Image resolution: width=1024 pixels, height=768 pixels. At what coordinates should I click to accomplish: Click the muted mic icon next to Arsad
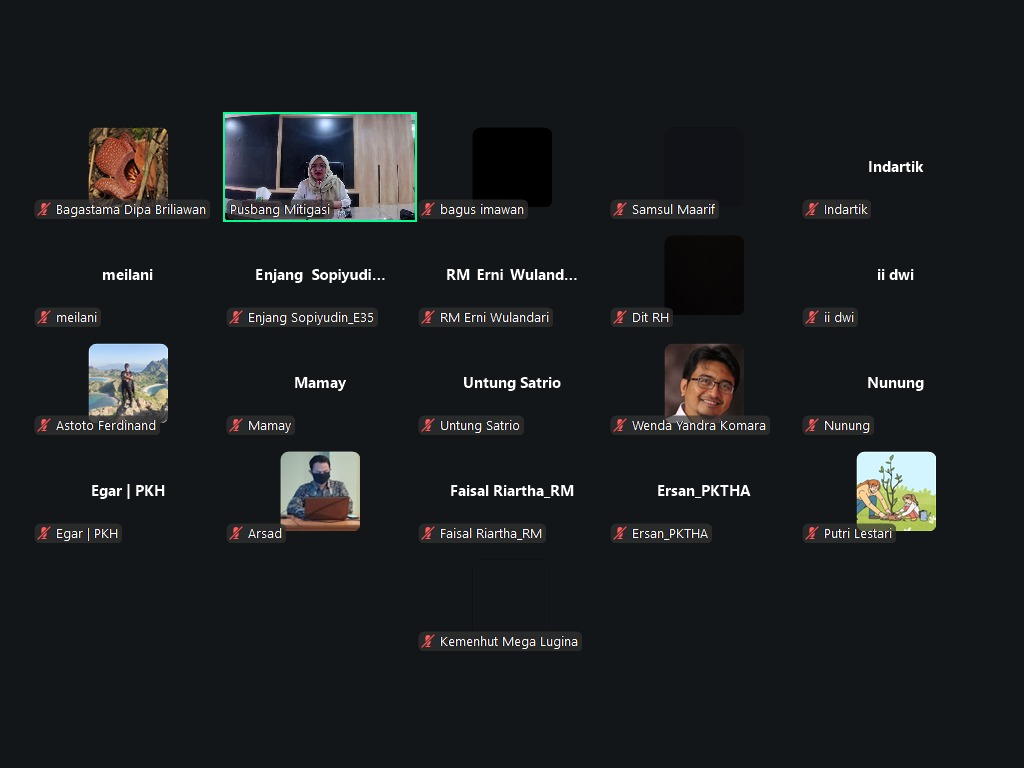point(236,534)
